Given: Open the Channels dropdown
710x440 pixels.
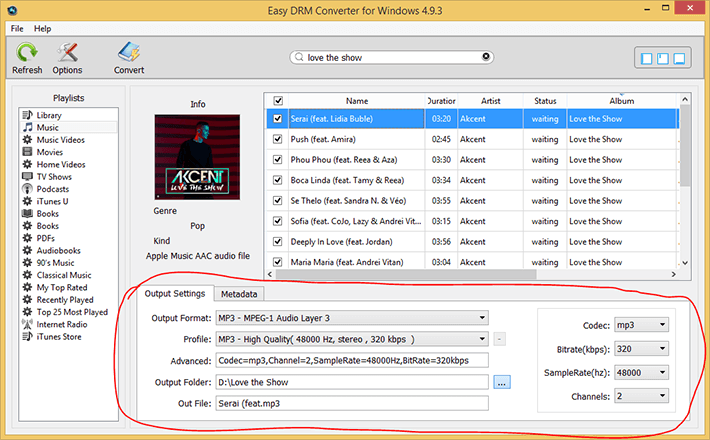Looking at the screenshot, I should pyautogui.click(x=641, y=396).
